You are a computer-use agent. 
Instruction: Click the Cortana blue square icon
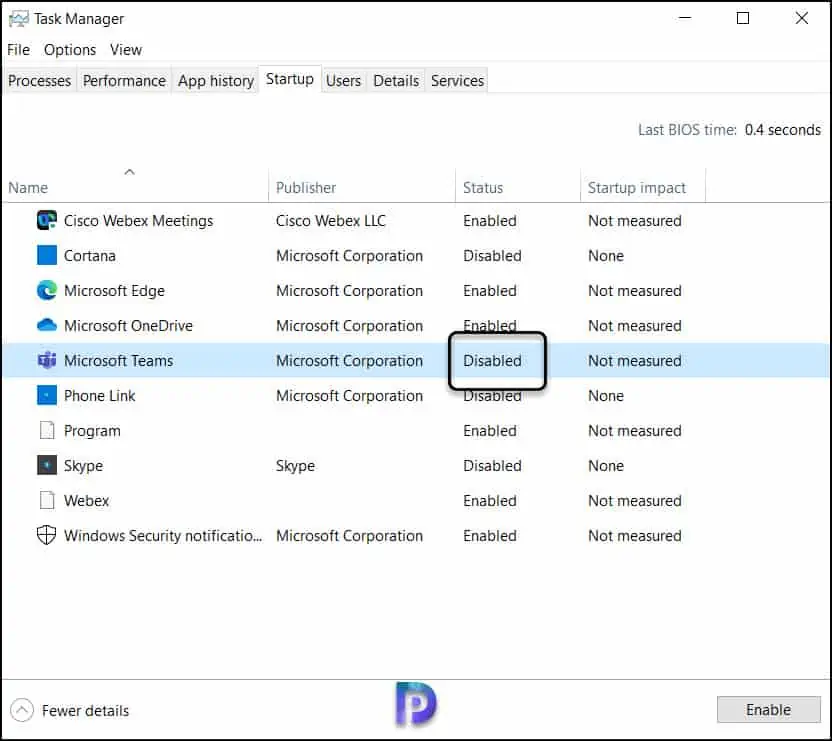pos(47,255)
